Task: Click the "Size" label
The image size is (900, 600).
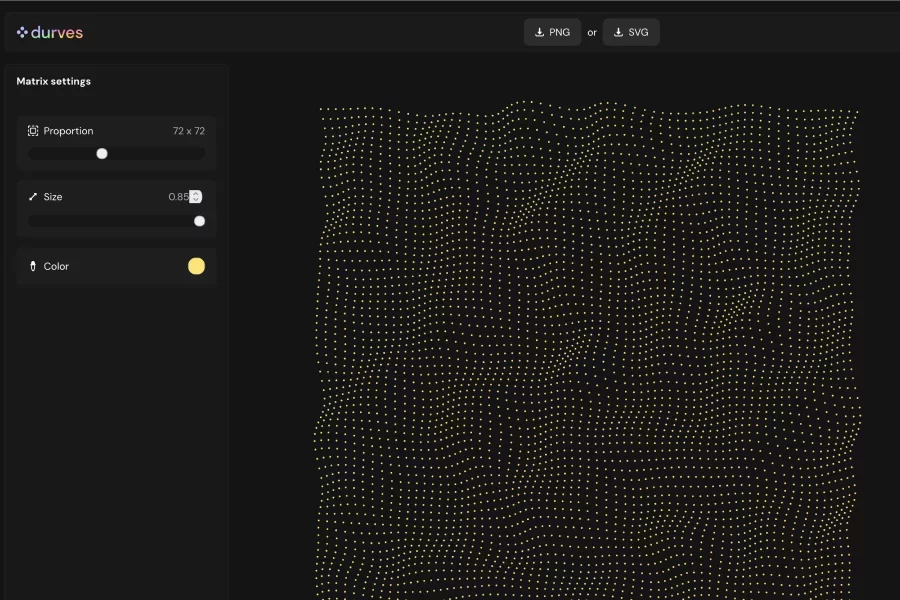Action: click(53, 197)
